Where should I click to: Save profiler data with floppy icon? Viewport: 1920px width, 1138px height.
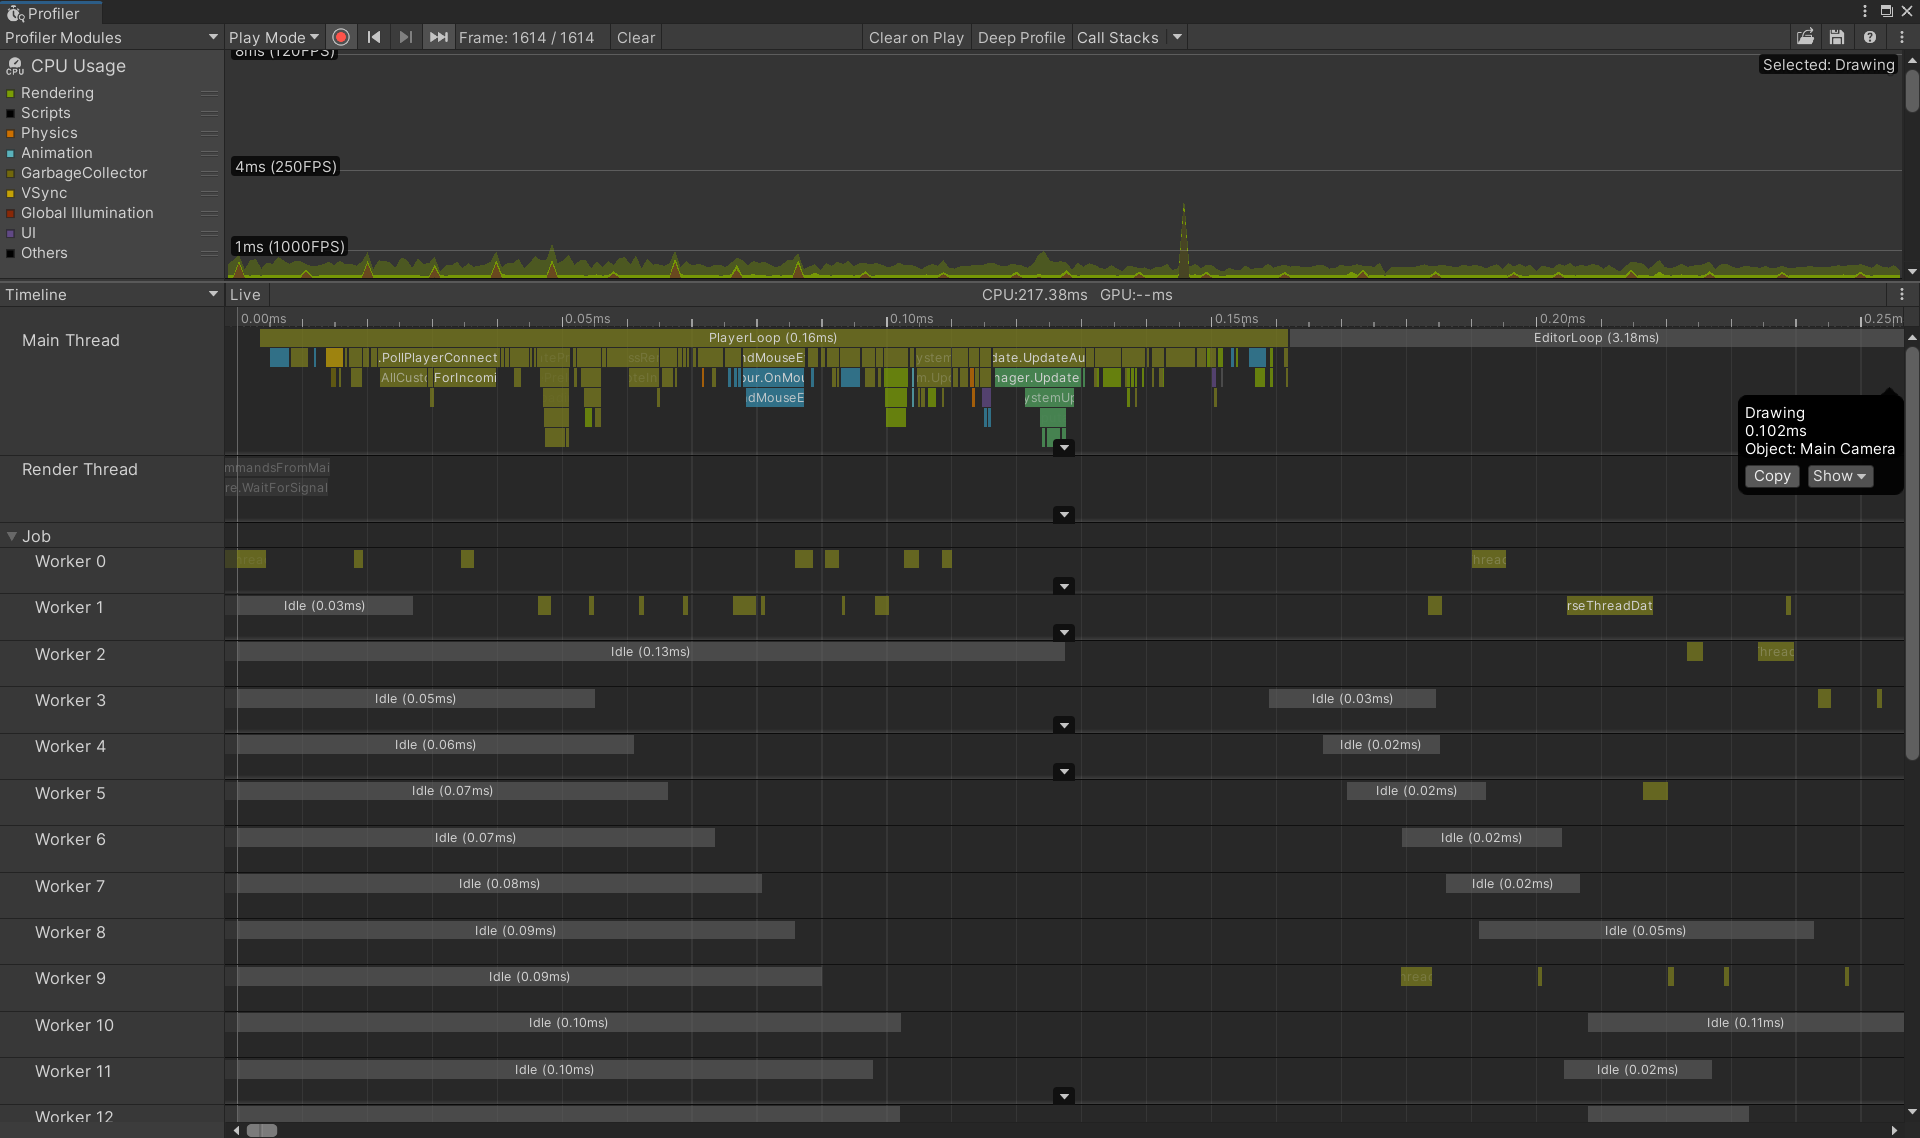[1837, 37]
